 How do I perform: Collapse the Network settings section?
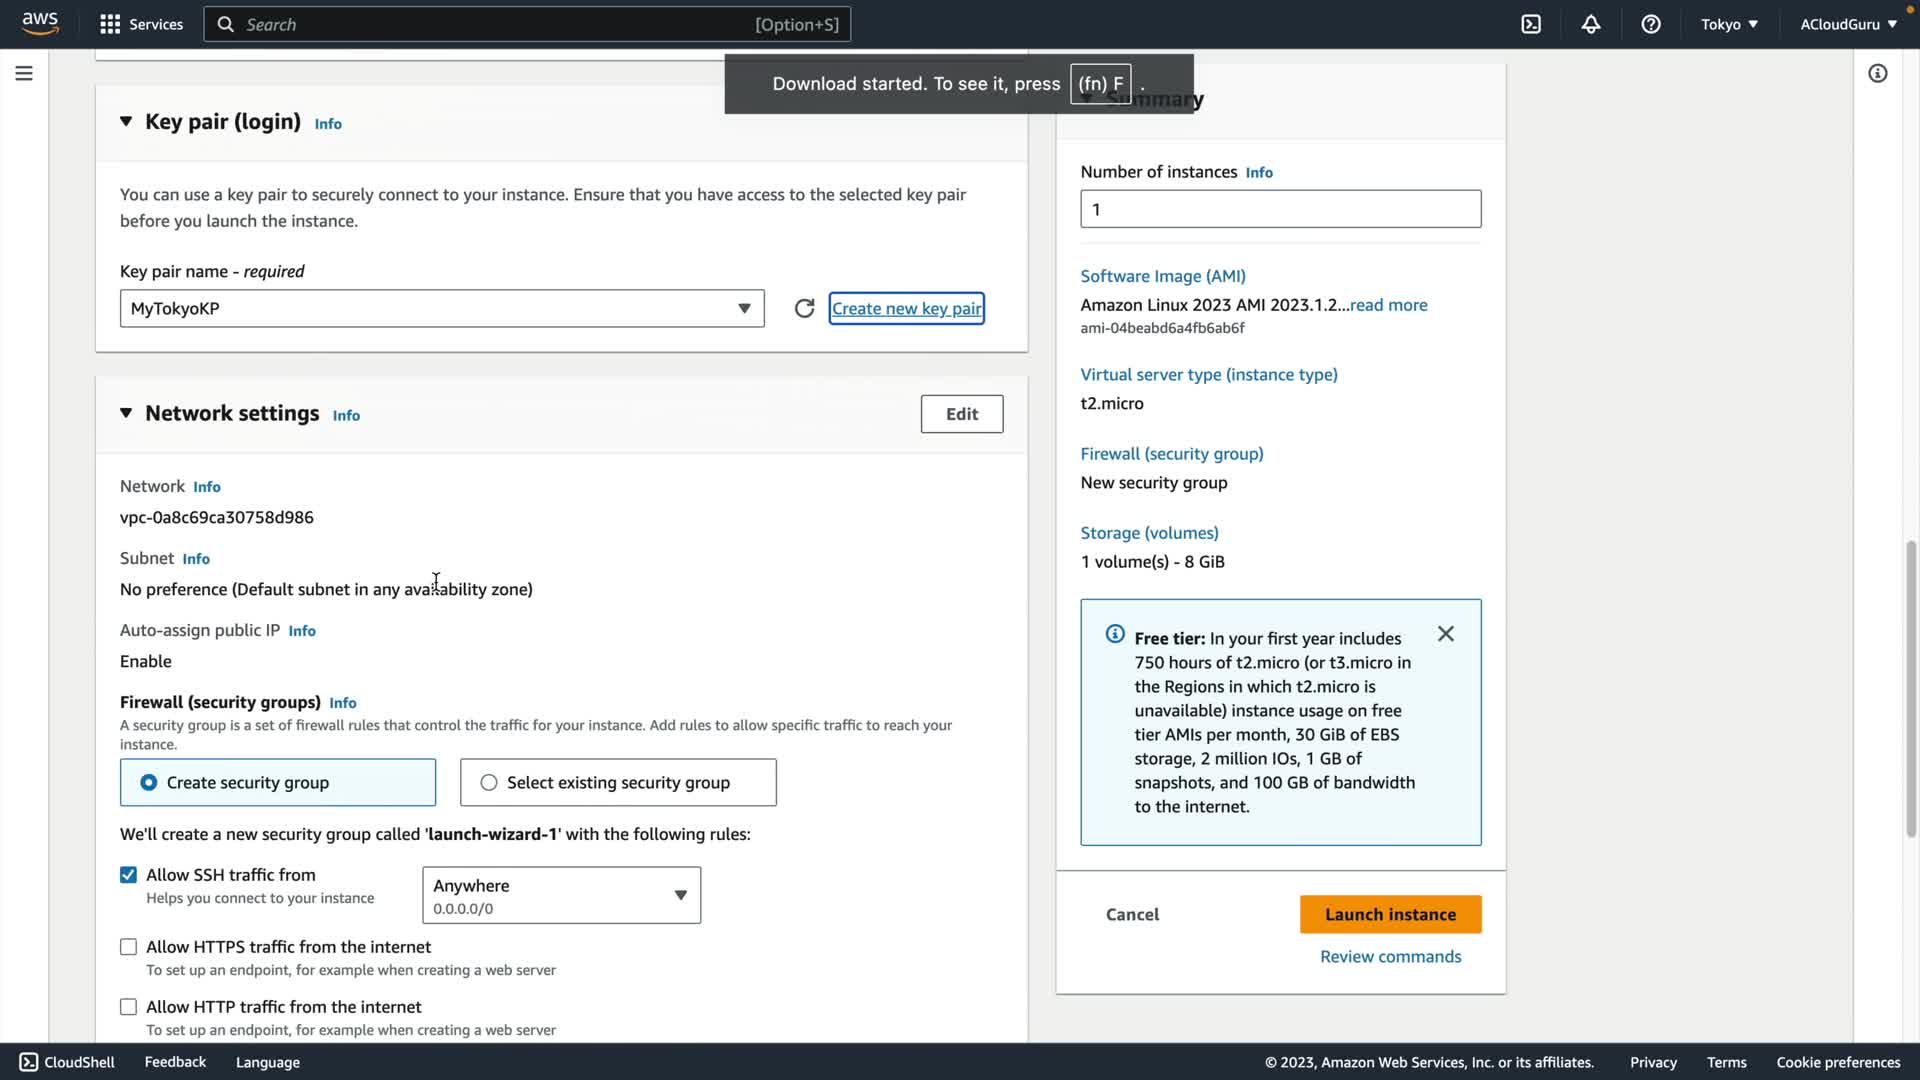(126, 413)
